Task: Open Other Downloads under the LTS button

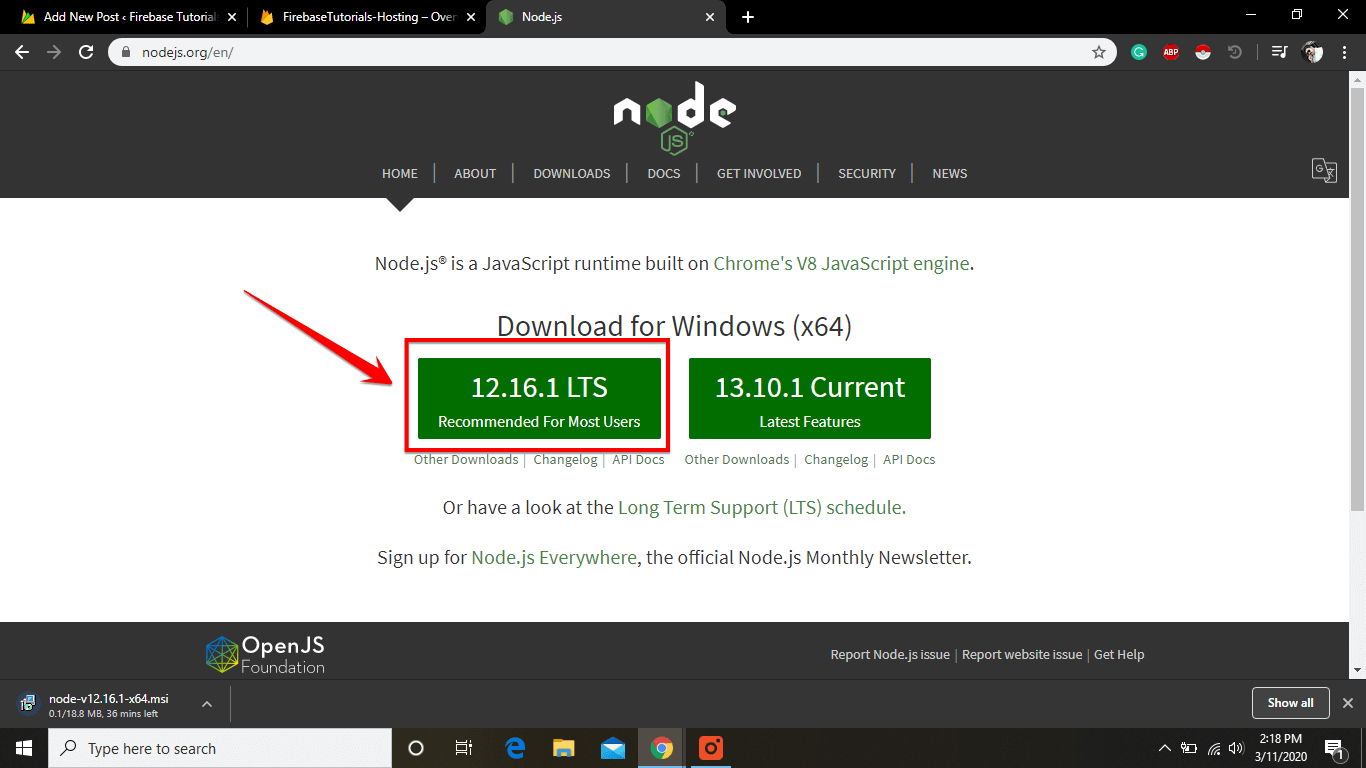Action: click(466, 460)
